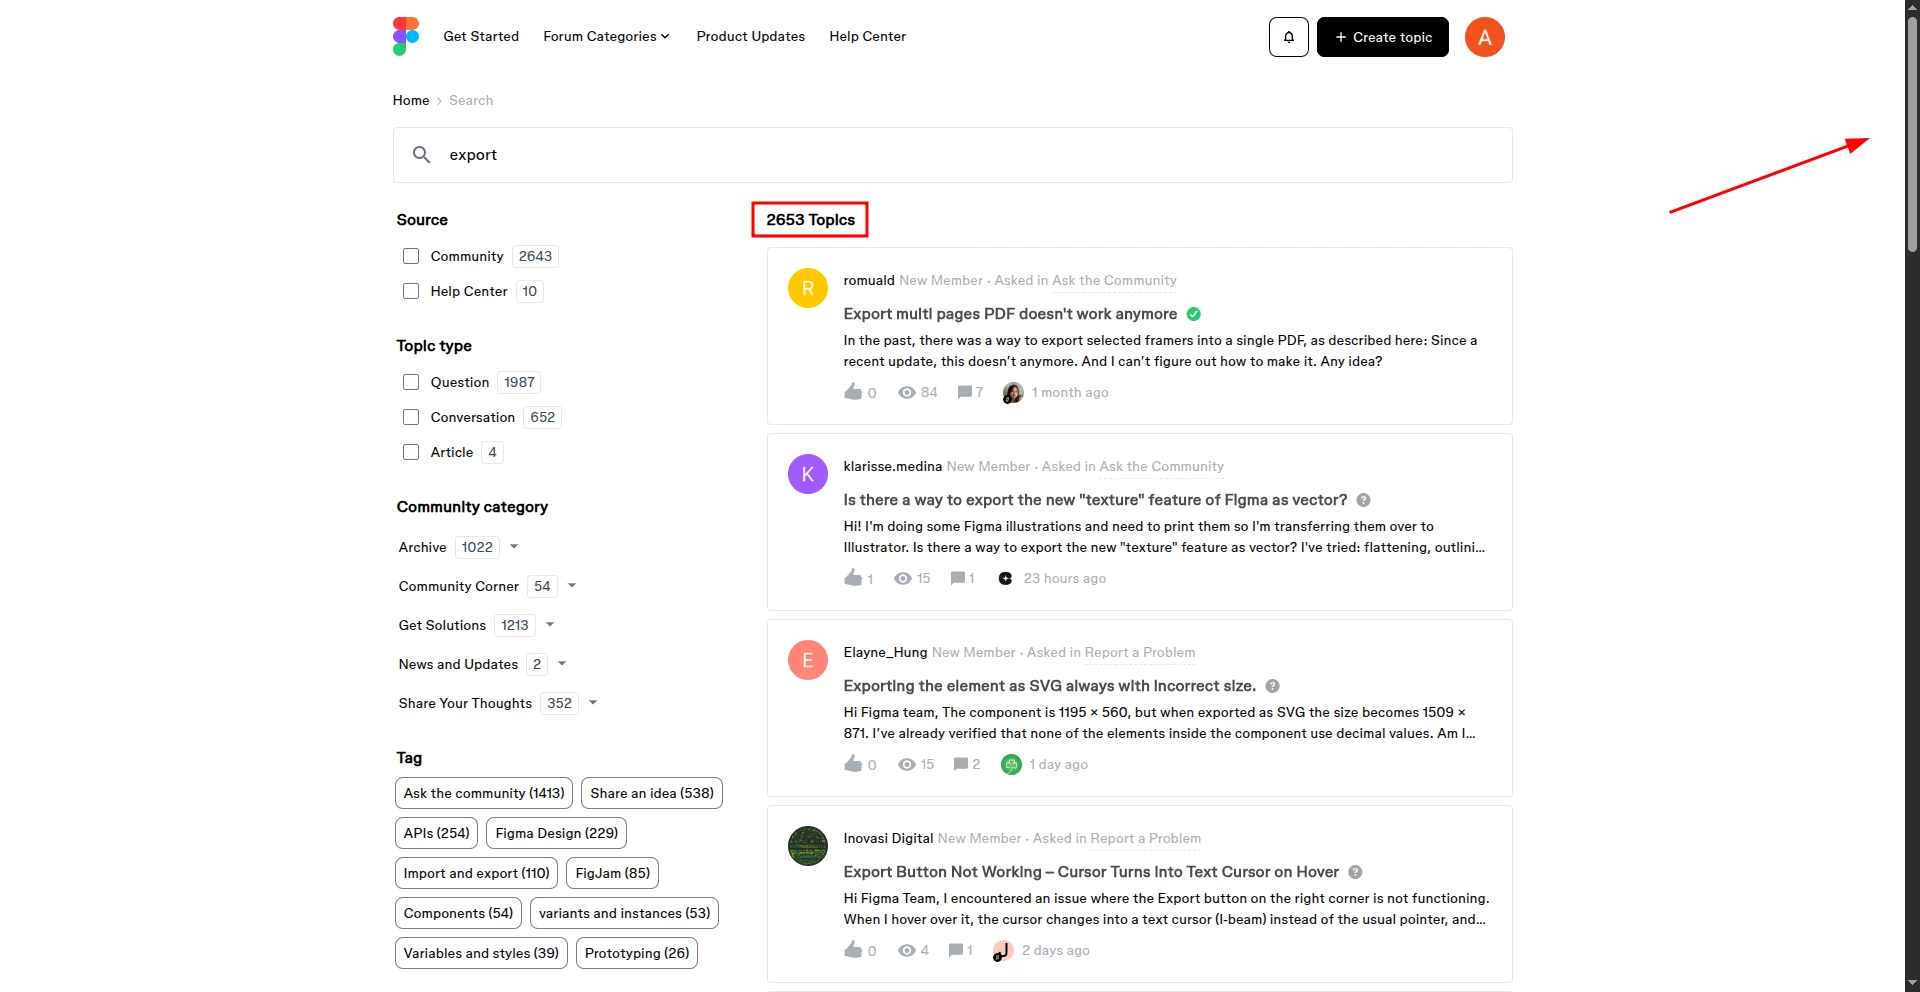1920x992 pixels.
Task: Select the APIs (254) tag
Action: (x=436, y=833)
